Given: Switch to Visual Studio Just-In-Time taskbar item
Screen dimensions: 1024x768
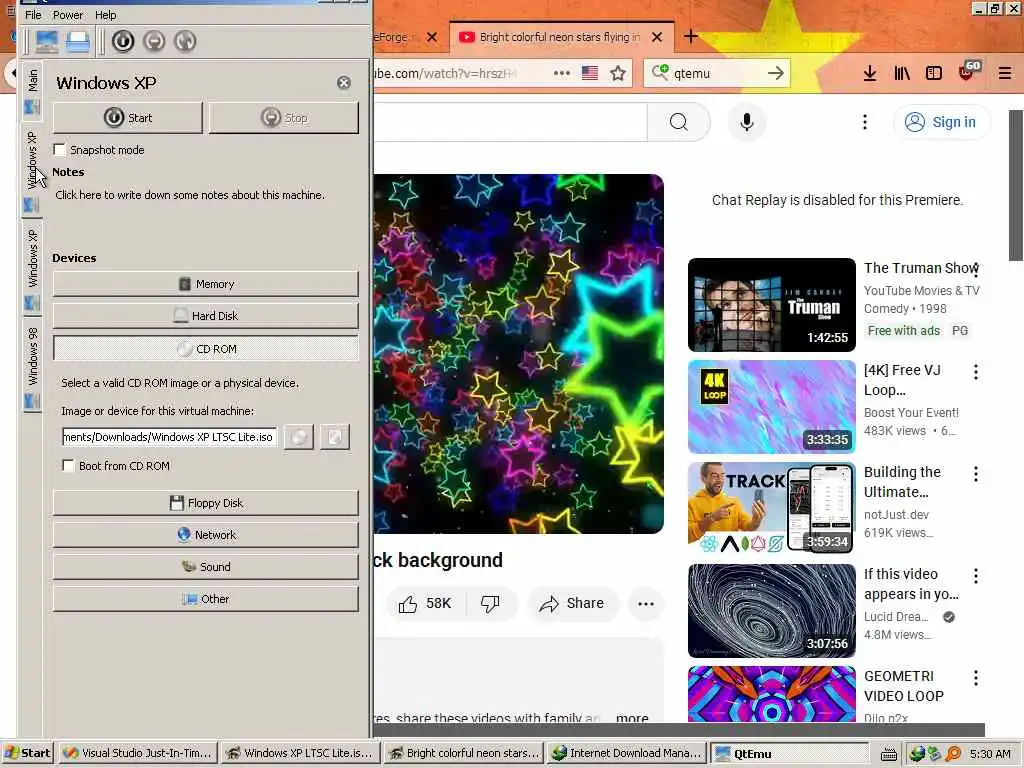Looking at the screenshot, I should click(x=138, y=753).
